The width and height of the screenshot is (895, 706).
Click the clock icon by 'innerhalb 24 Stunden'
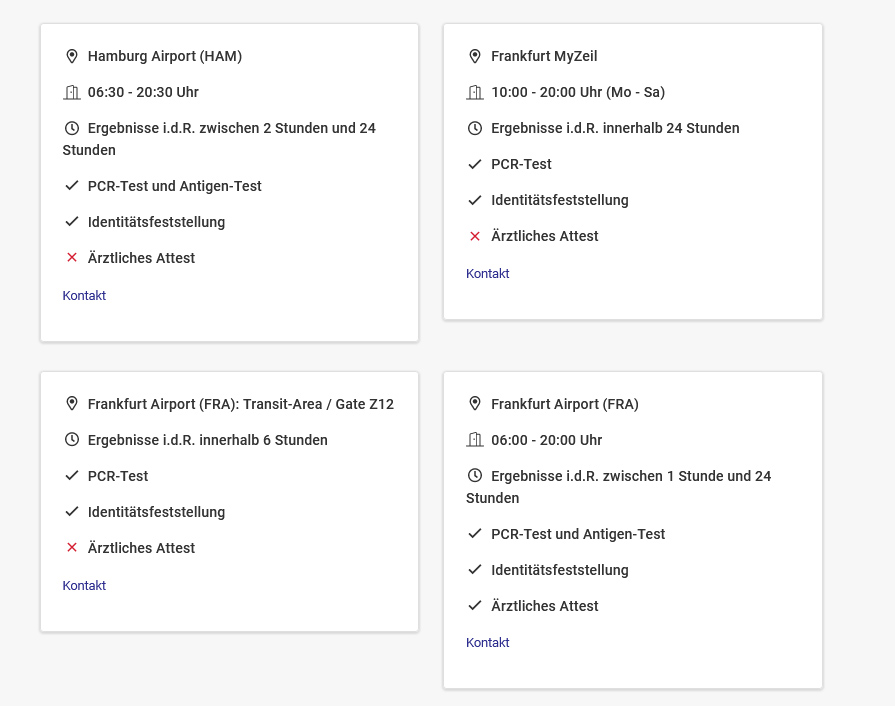[475, 128]
